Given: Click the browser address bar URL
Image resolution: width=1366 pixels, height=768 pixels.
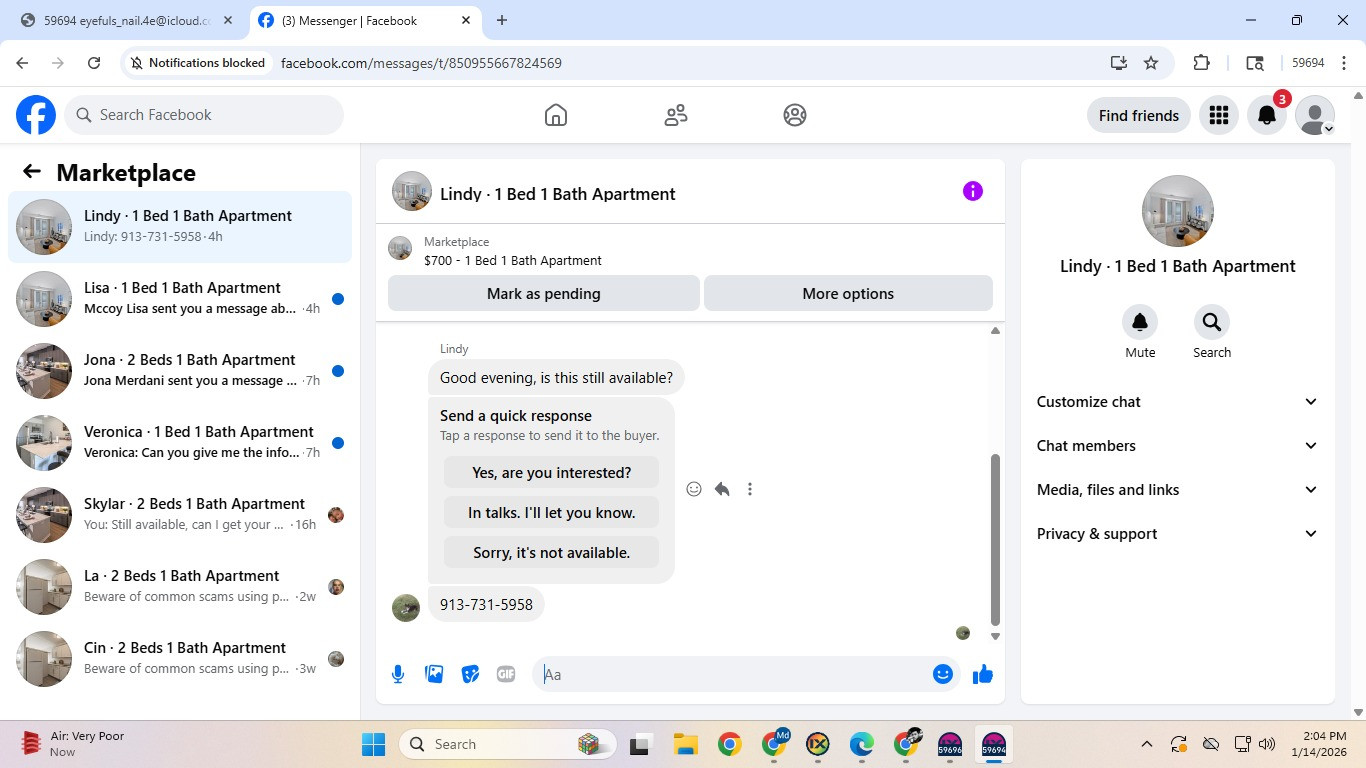Looking at the screenshot, I should (x=421, y=62).
